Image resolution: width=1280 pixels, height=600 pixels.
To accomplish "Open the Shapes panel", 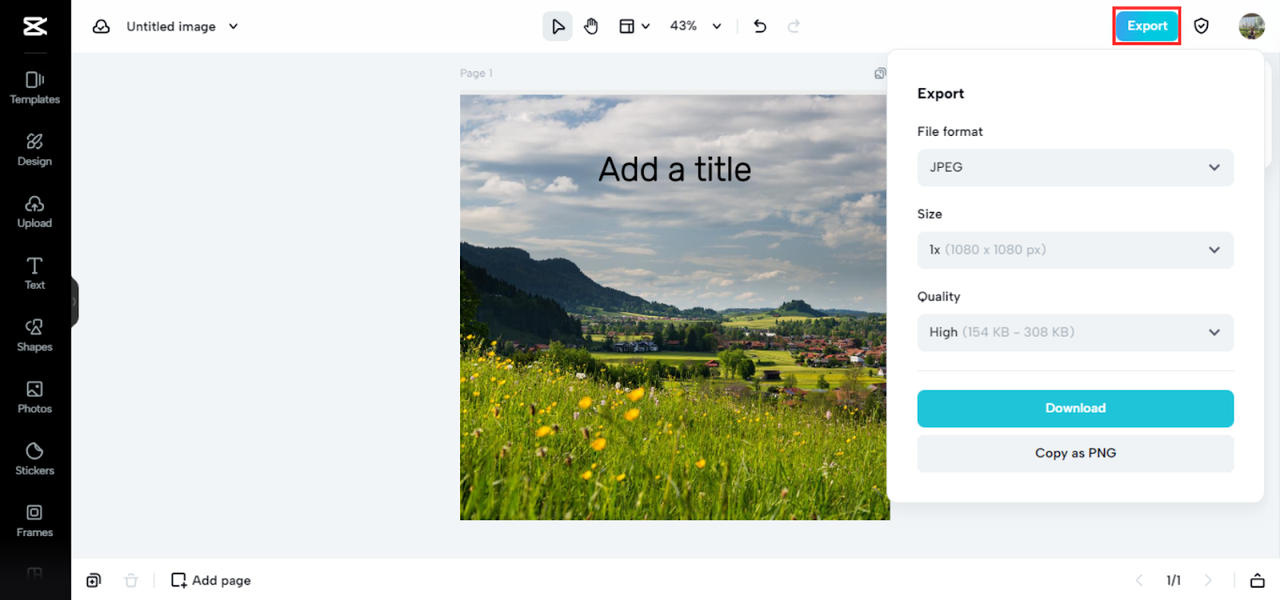I will [x=35, y=335].
